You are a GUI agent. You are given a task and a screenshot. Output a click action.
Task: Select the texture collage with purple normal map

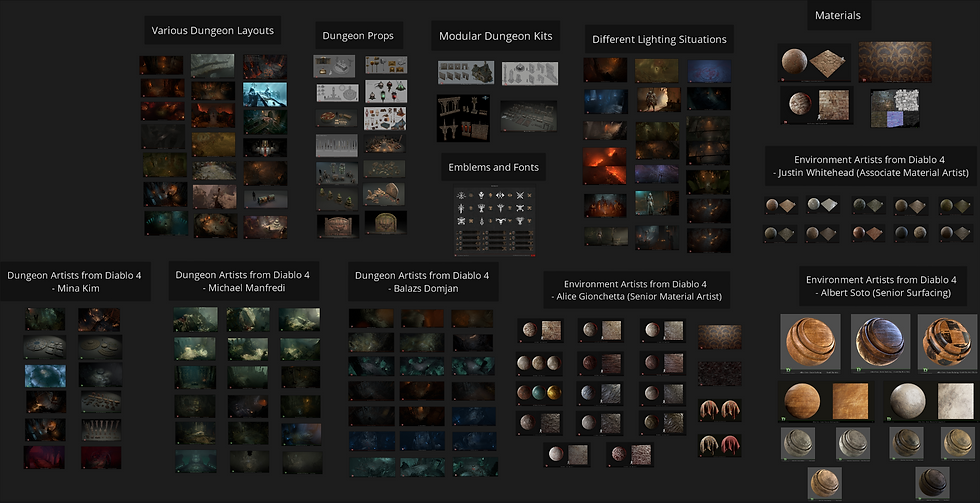click(x=895, y=108)
